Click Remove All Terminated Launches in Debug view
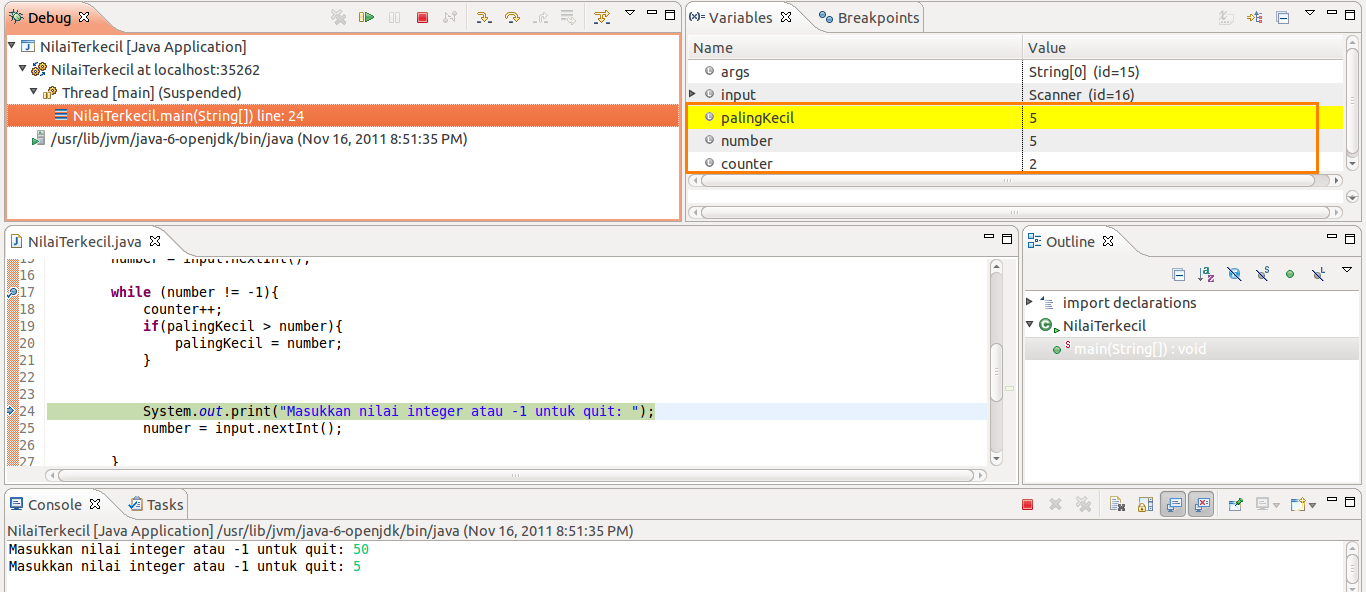Image resolution: width=1366 pixels, height=592 pixels. [x=339, y=17]
